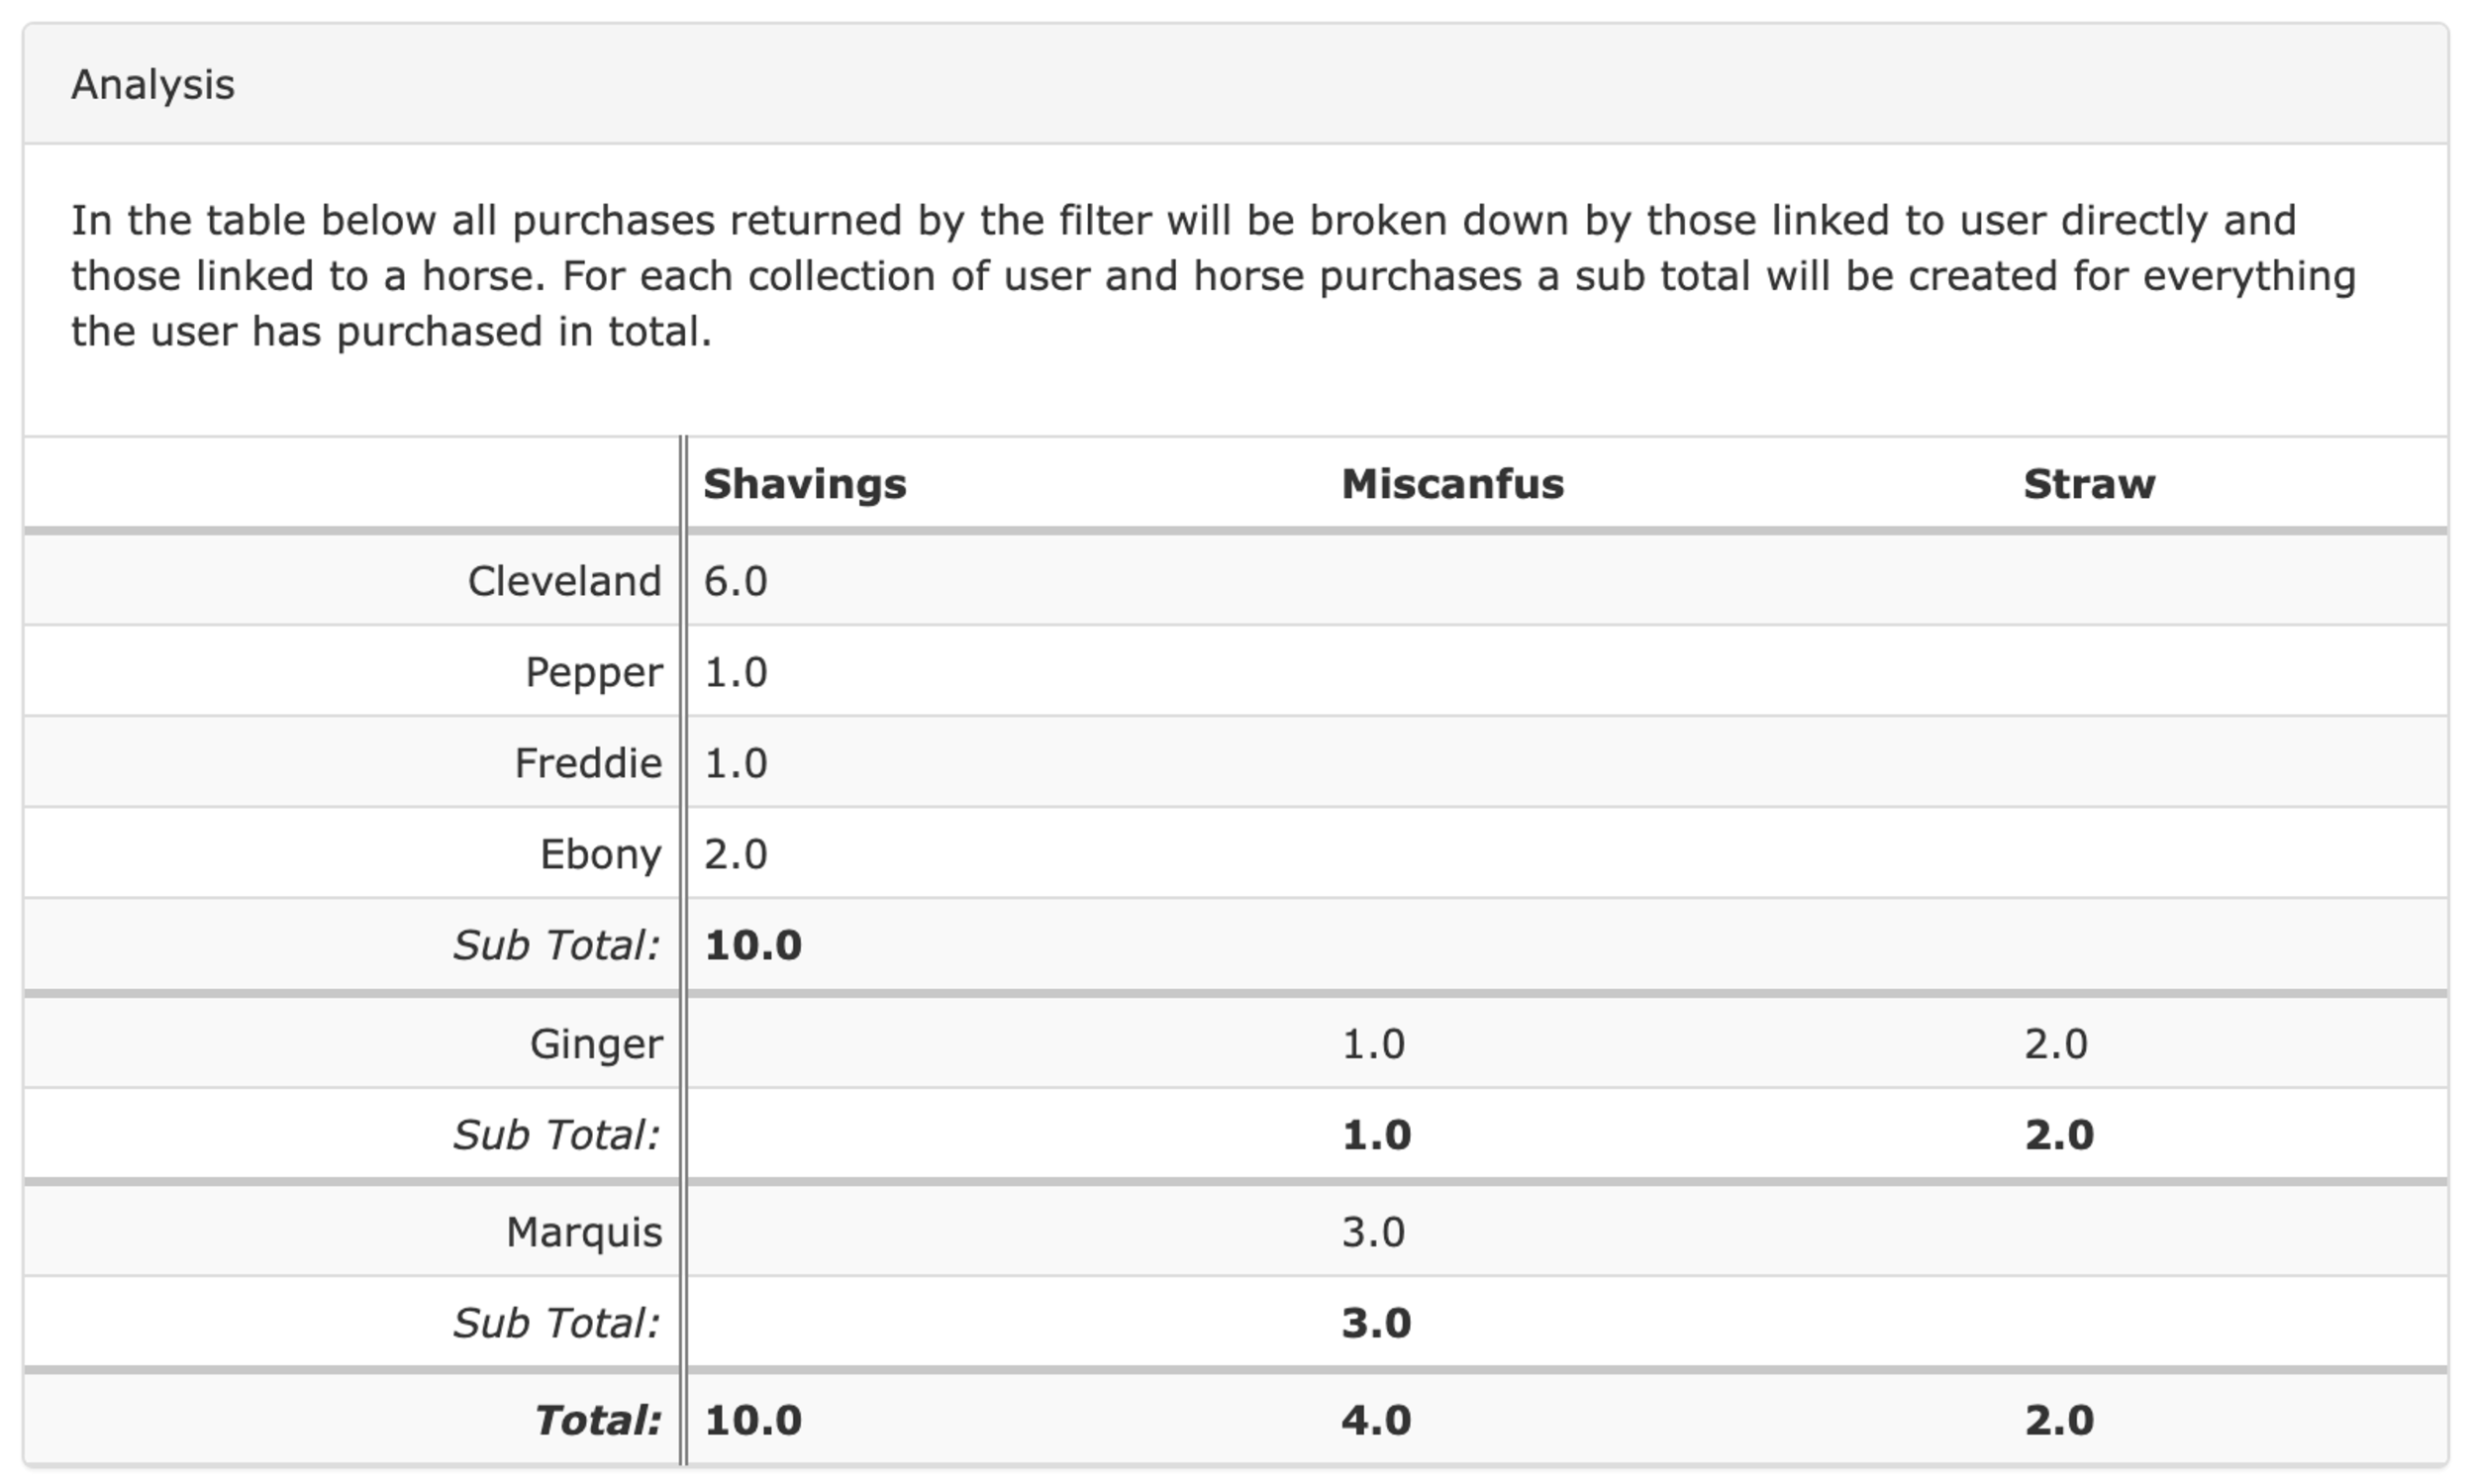The image size is (2475, 1484).
Task: Select the Straw column header
Action: (x=2089, y=484)
